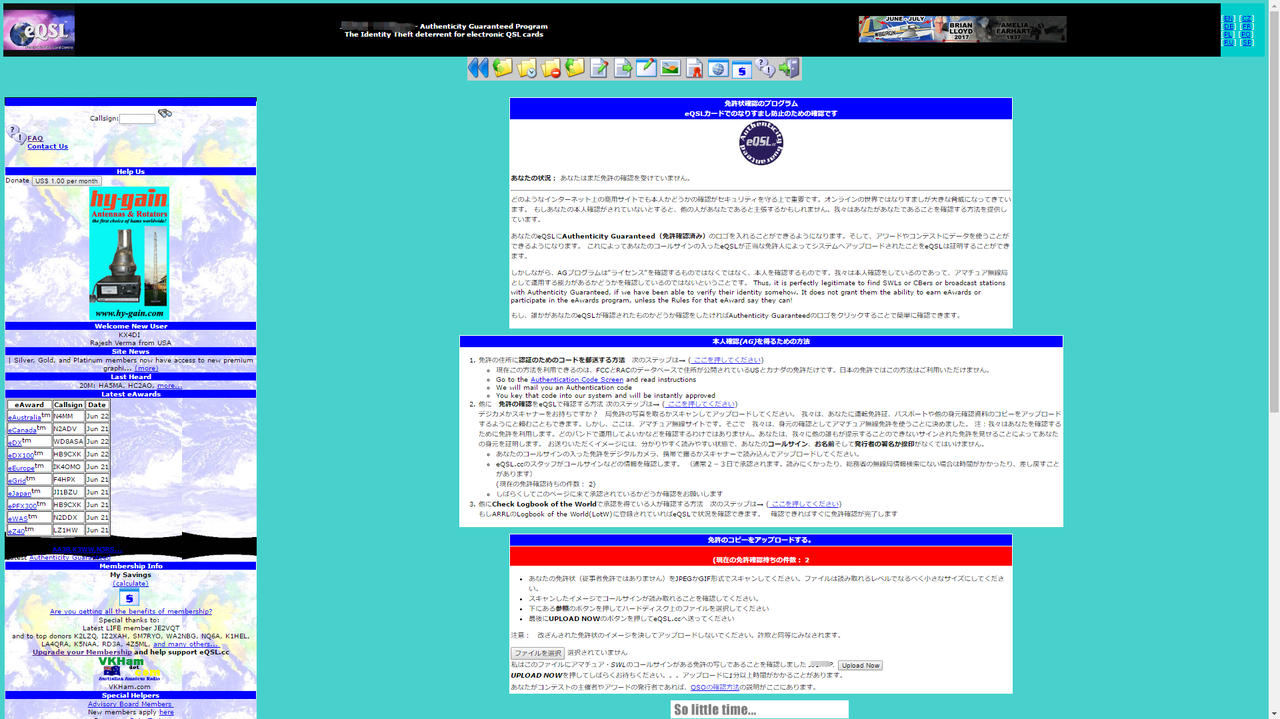1280x719 pixels.
Task: Open the eAustralia award link
Action: (x=24, y=417)
